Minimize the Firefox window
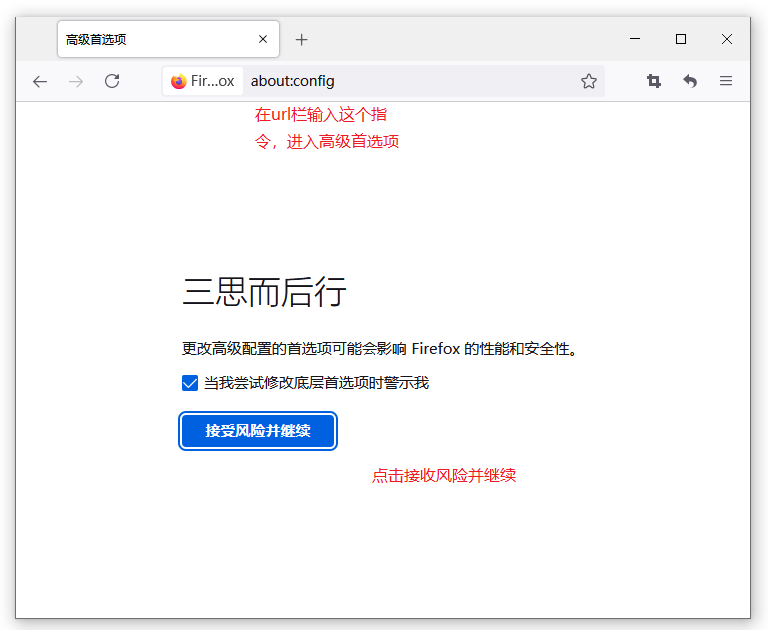The height and width of the screenshot is (630, 768). (635, 39)
